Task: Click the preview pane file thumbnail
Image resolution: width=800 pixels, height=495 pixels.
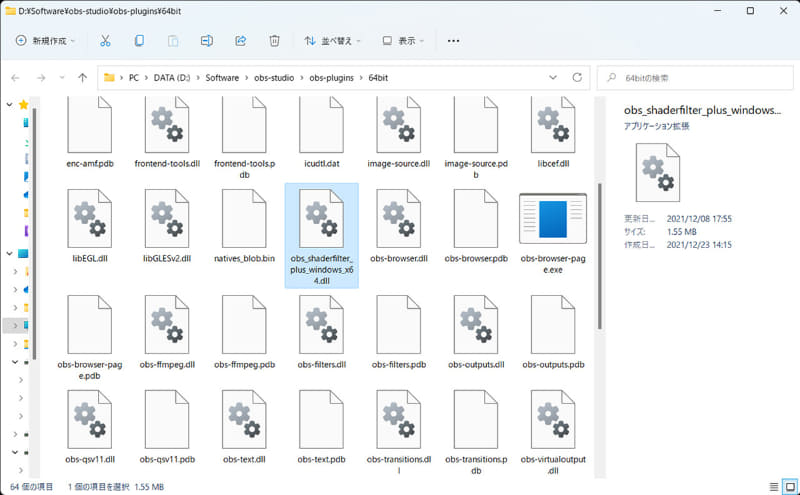Action: tap(658, 172)
